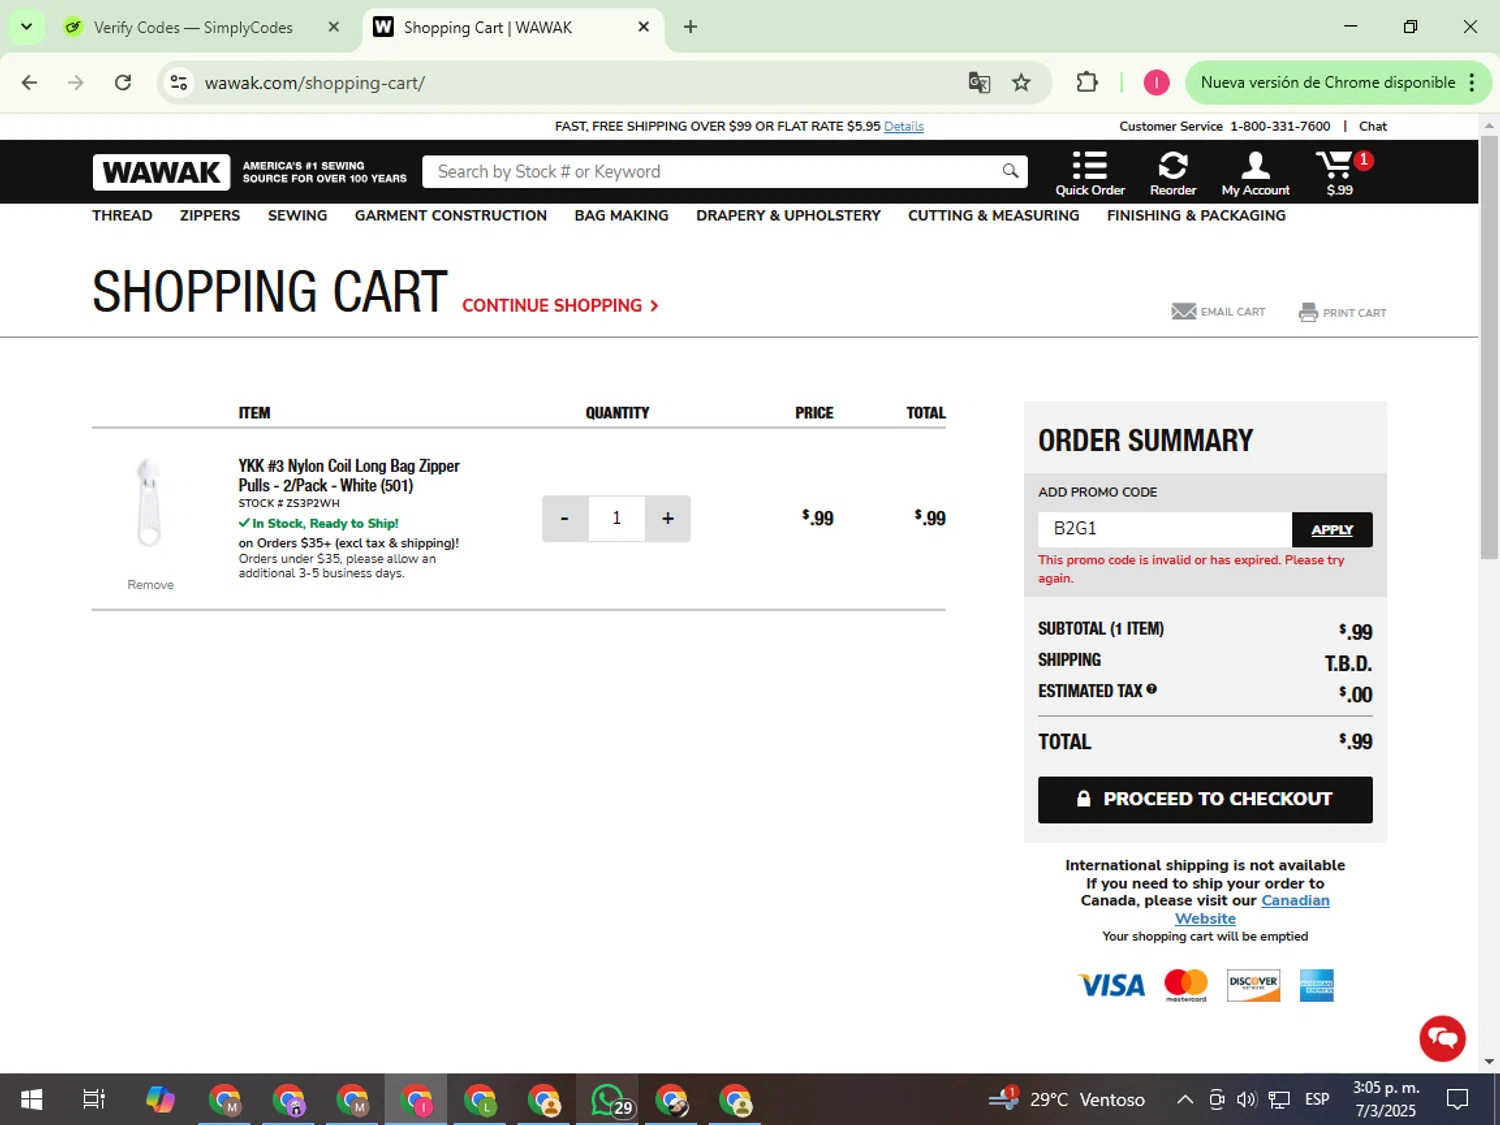1500x1125 pixels.
Task: Go back to previous page
Action: point(29,83)
